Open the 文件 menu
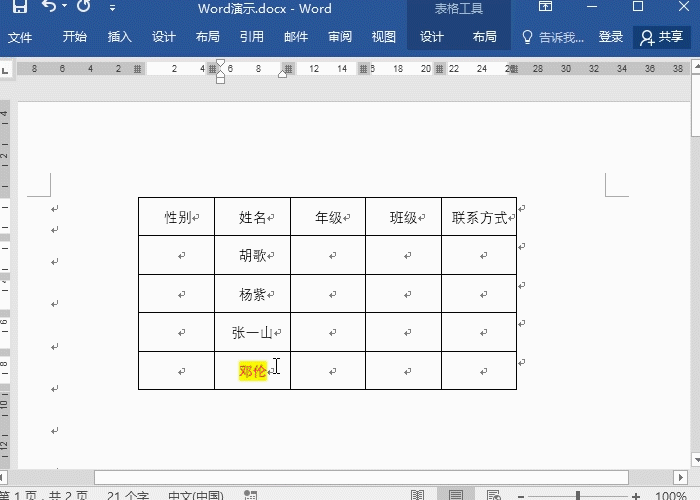Screen dimensions: 700x500 pyautogui.click(x=20, y=37)
